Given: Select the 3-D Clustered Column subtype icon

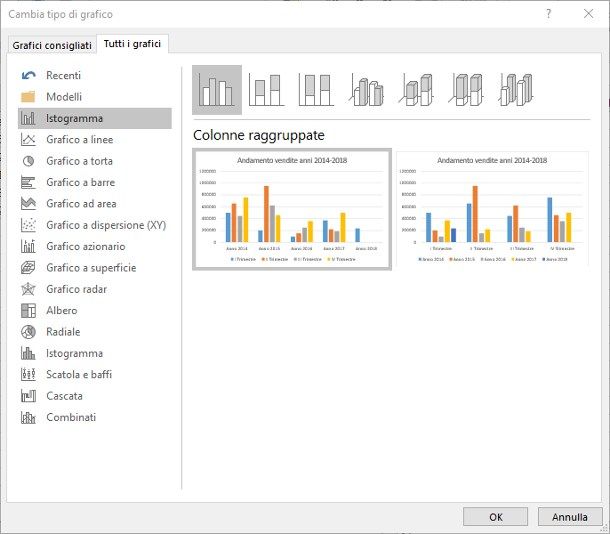Looking at the screenshot, I should (x=366, y=90).
